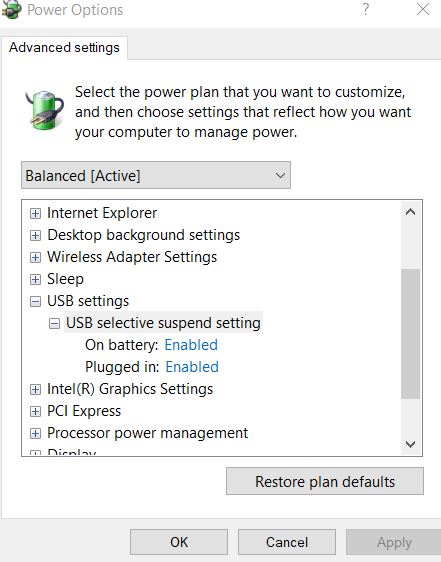Click the help question mark icon
The height and width of the screenshot is (562, 441).
[x=365, y=9]
